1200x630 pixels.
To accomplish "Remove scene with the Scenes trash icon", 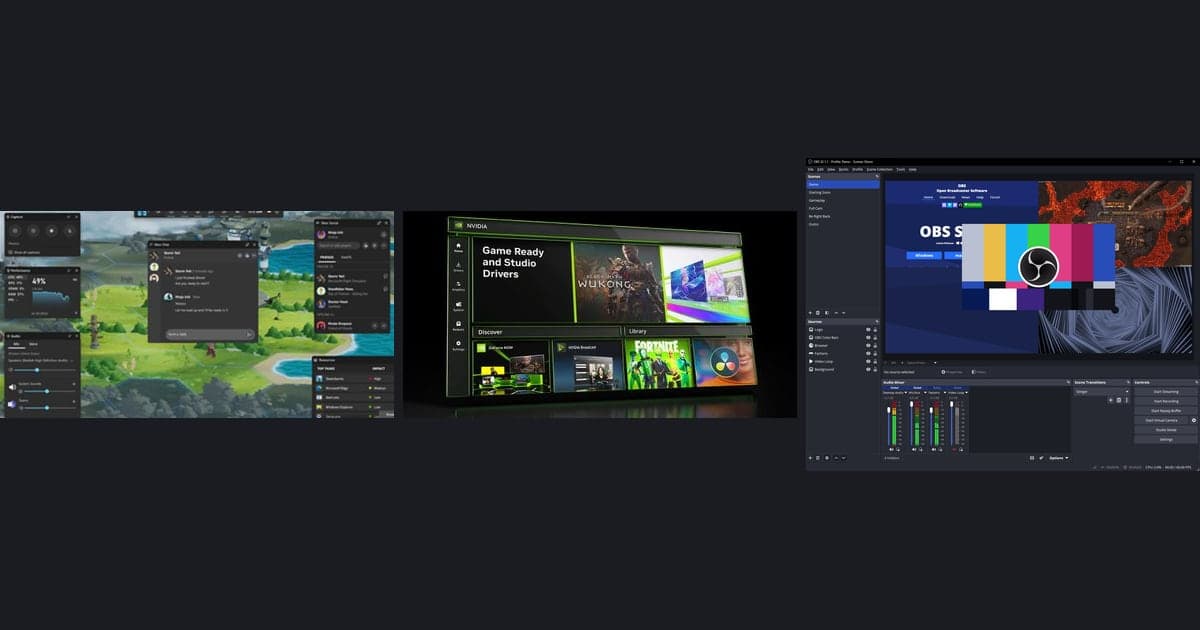I will (818, 313).
